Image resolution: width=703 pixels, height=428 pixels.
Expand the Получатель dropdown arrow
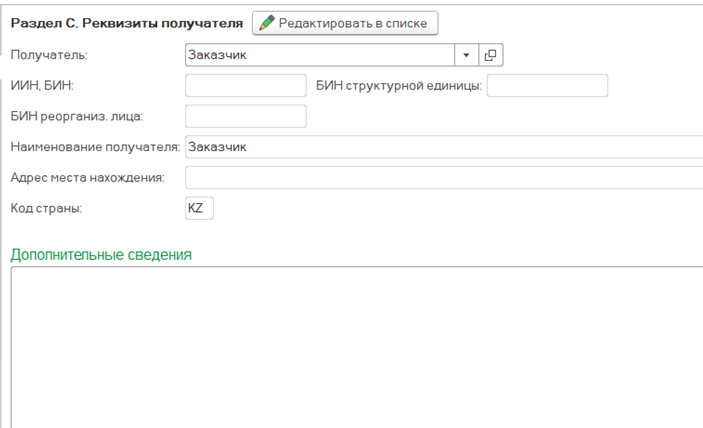(466, 55)
